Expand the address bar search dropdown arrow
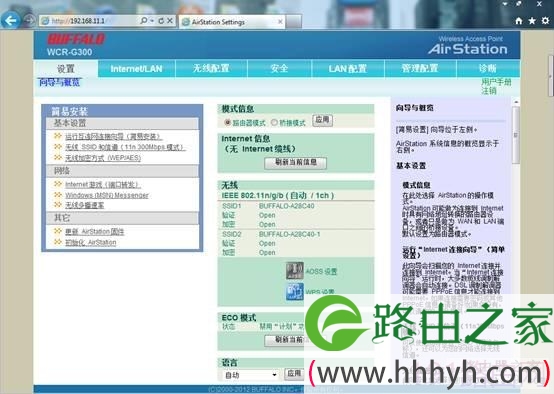 pos(152,21)
